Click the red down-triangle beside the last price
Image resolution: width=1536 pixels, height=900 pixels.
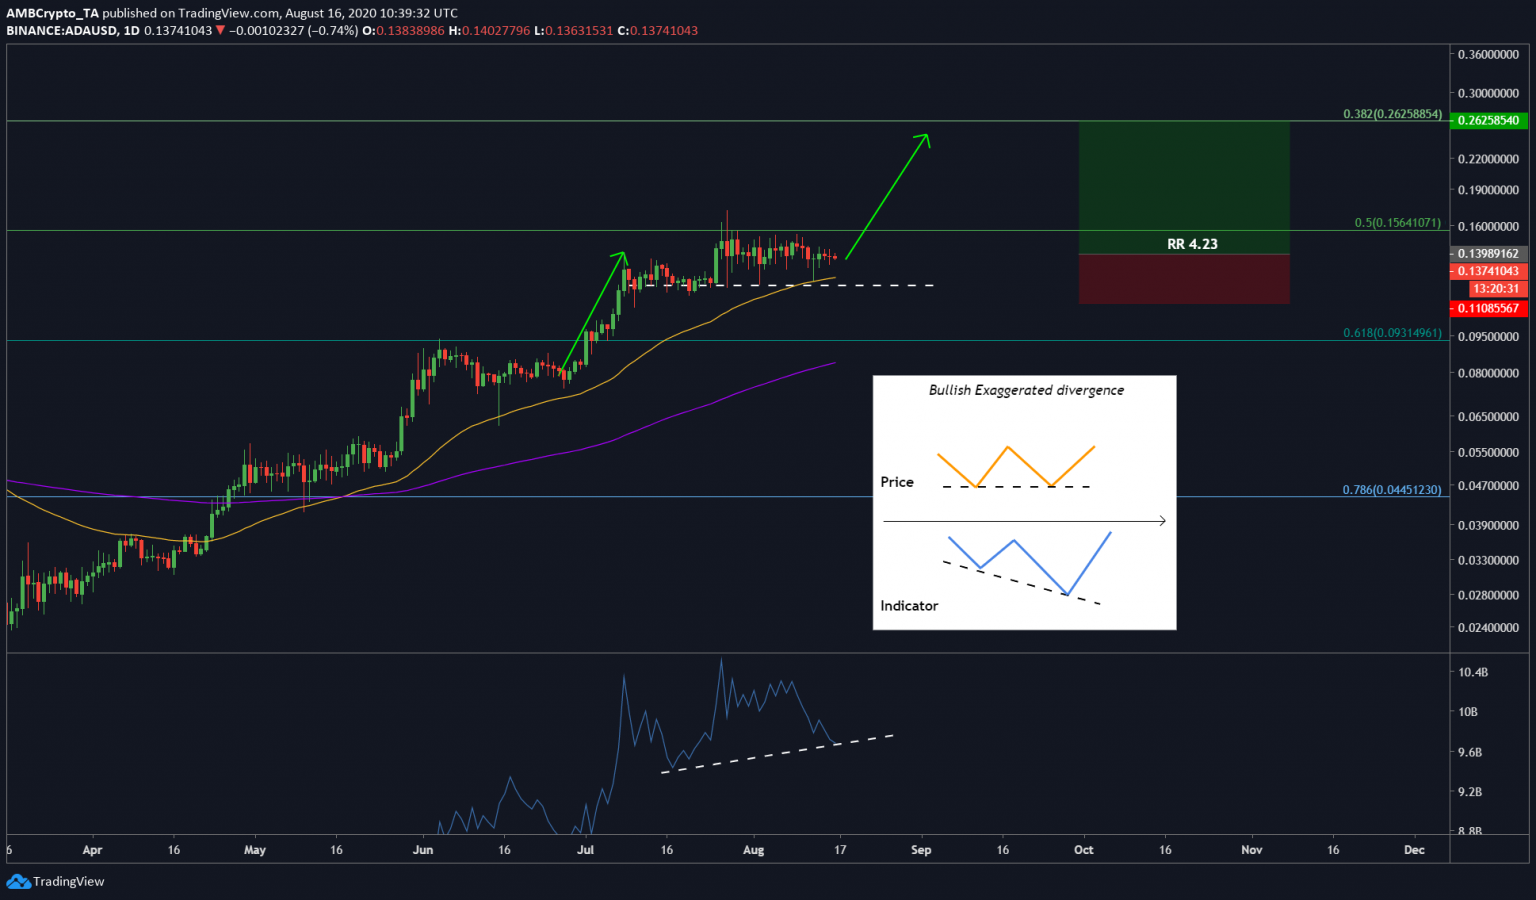220,31
